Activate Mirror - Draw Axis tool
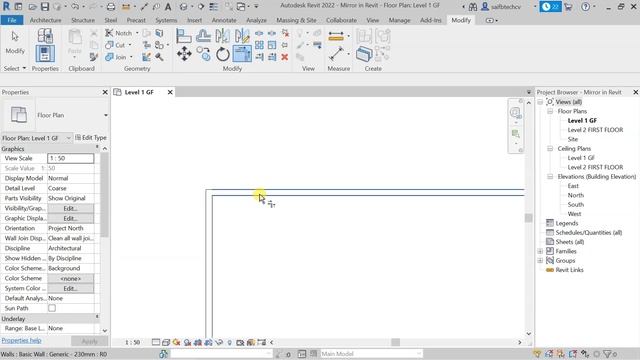 (242, 36)
